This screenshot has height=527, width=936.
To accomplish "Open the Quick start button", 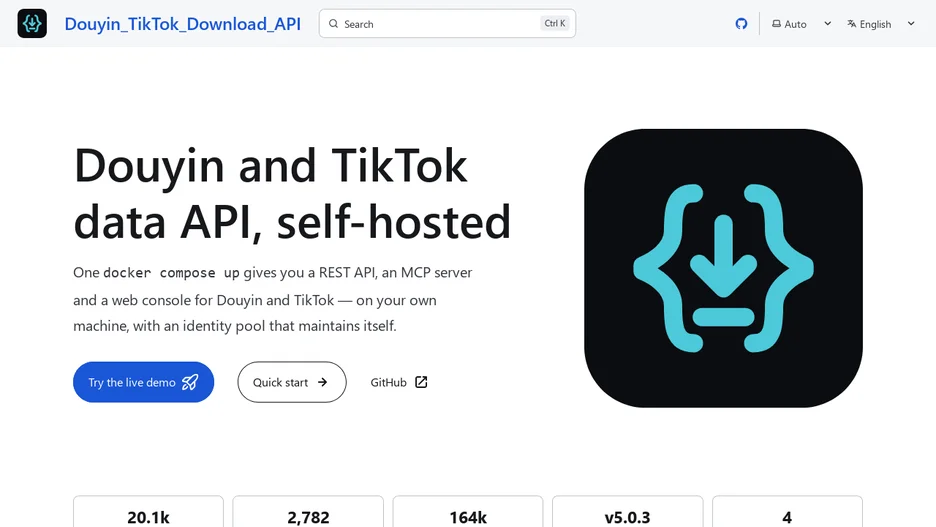I will click(292, 382).
